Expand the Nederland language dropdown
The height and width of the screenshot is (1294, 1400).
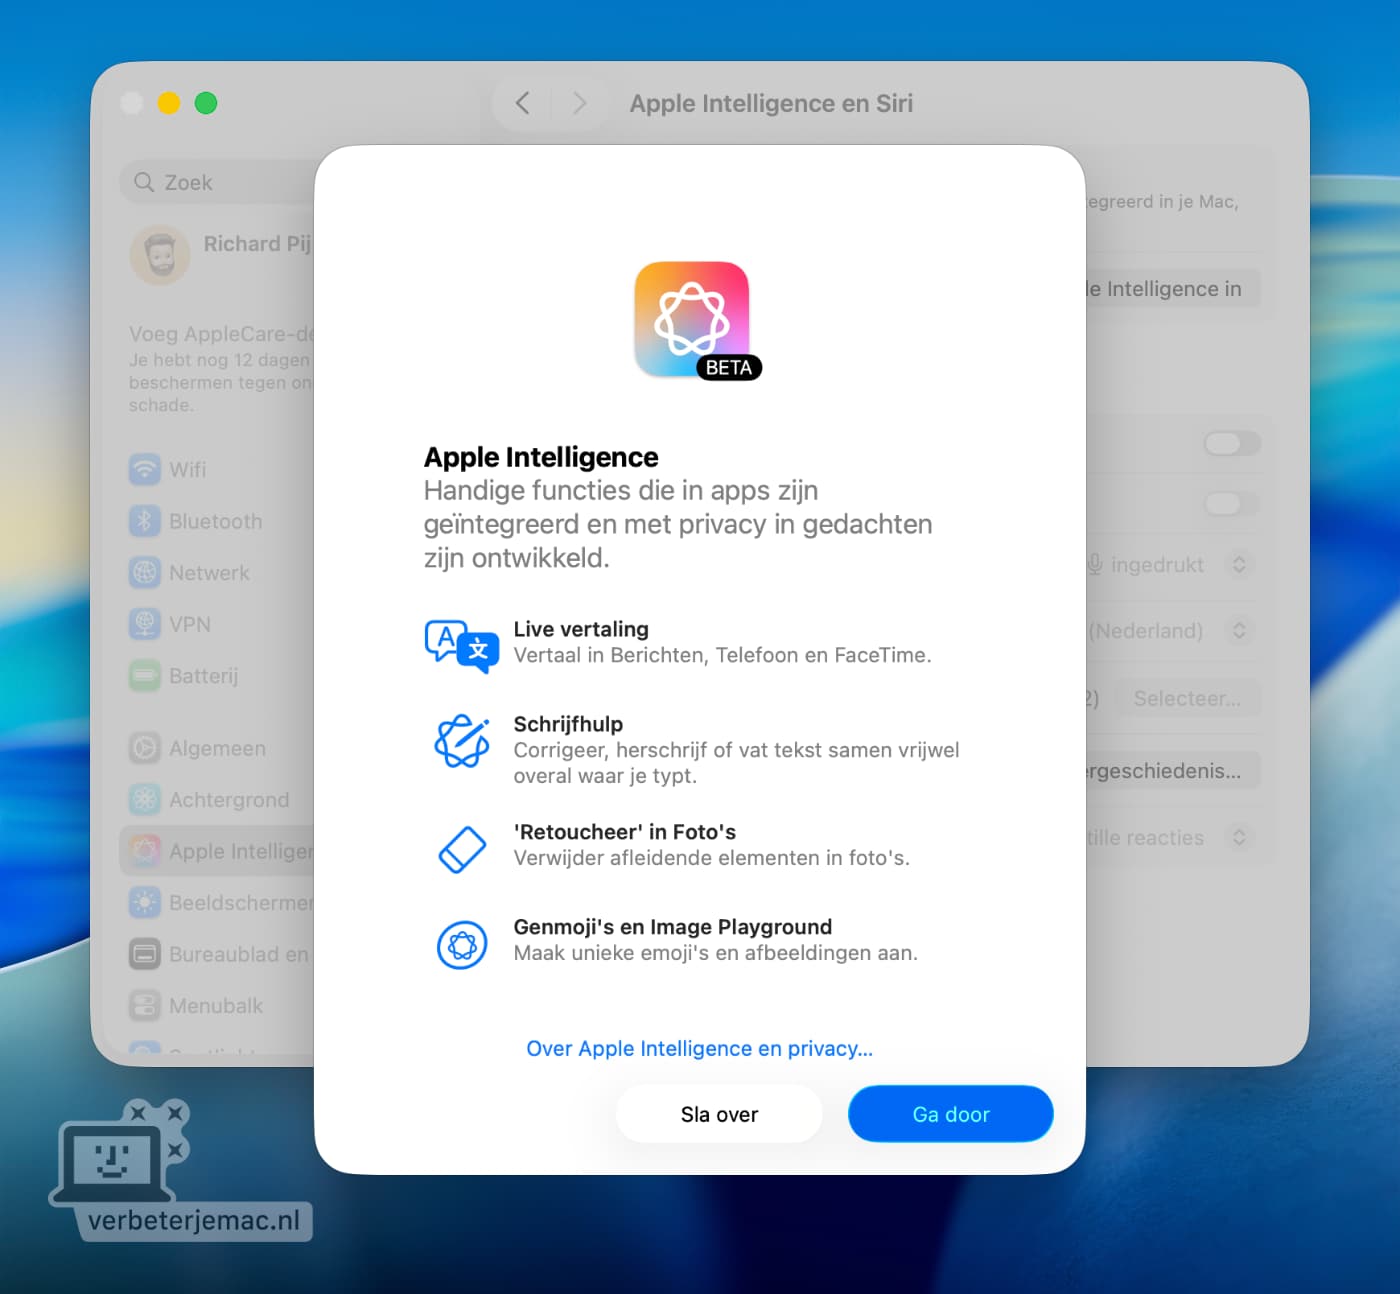click(1240, 631)
